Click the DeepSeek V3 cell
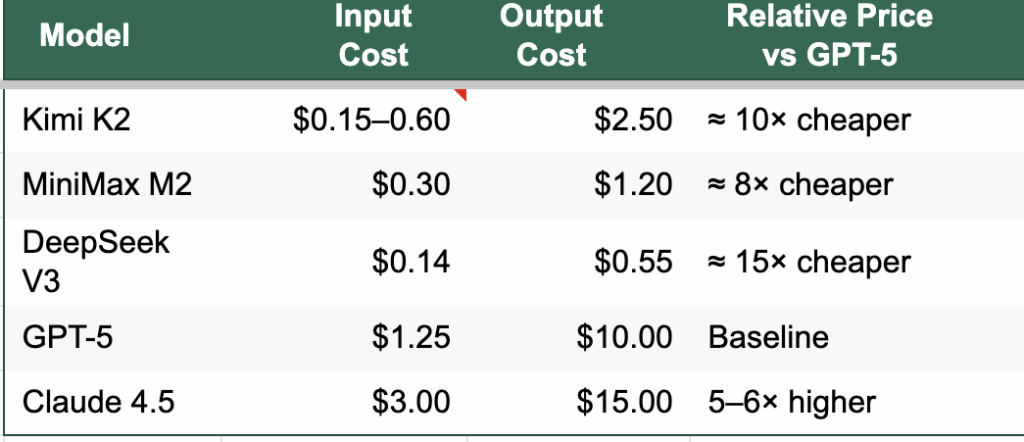The image size is (1024, 442). click(x=95, y=261)
